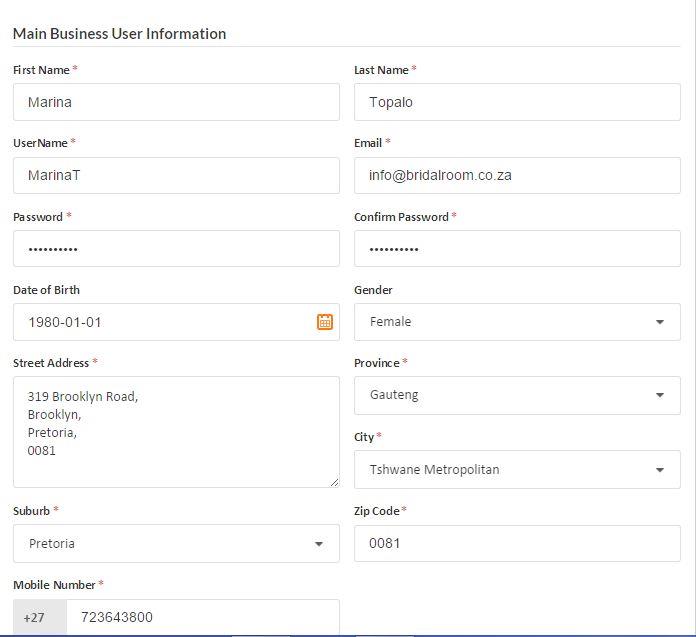Click the Confirm Password field
Image resolution: width=696 pixels, height=637 pixels.
click(517, 249)
